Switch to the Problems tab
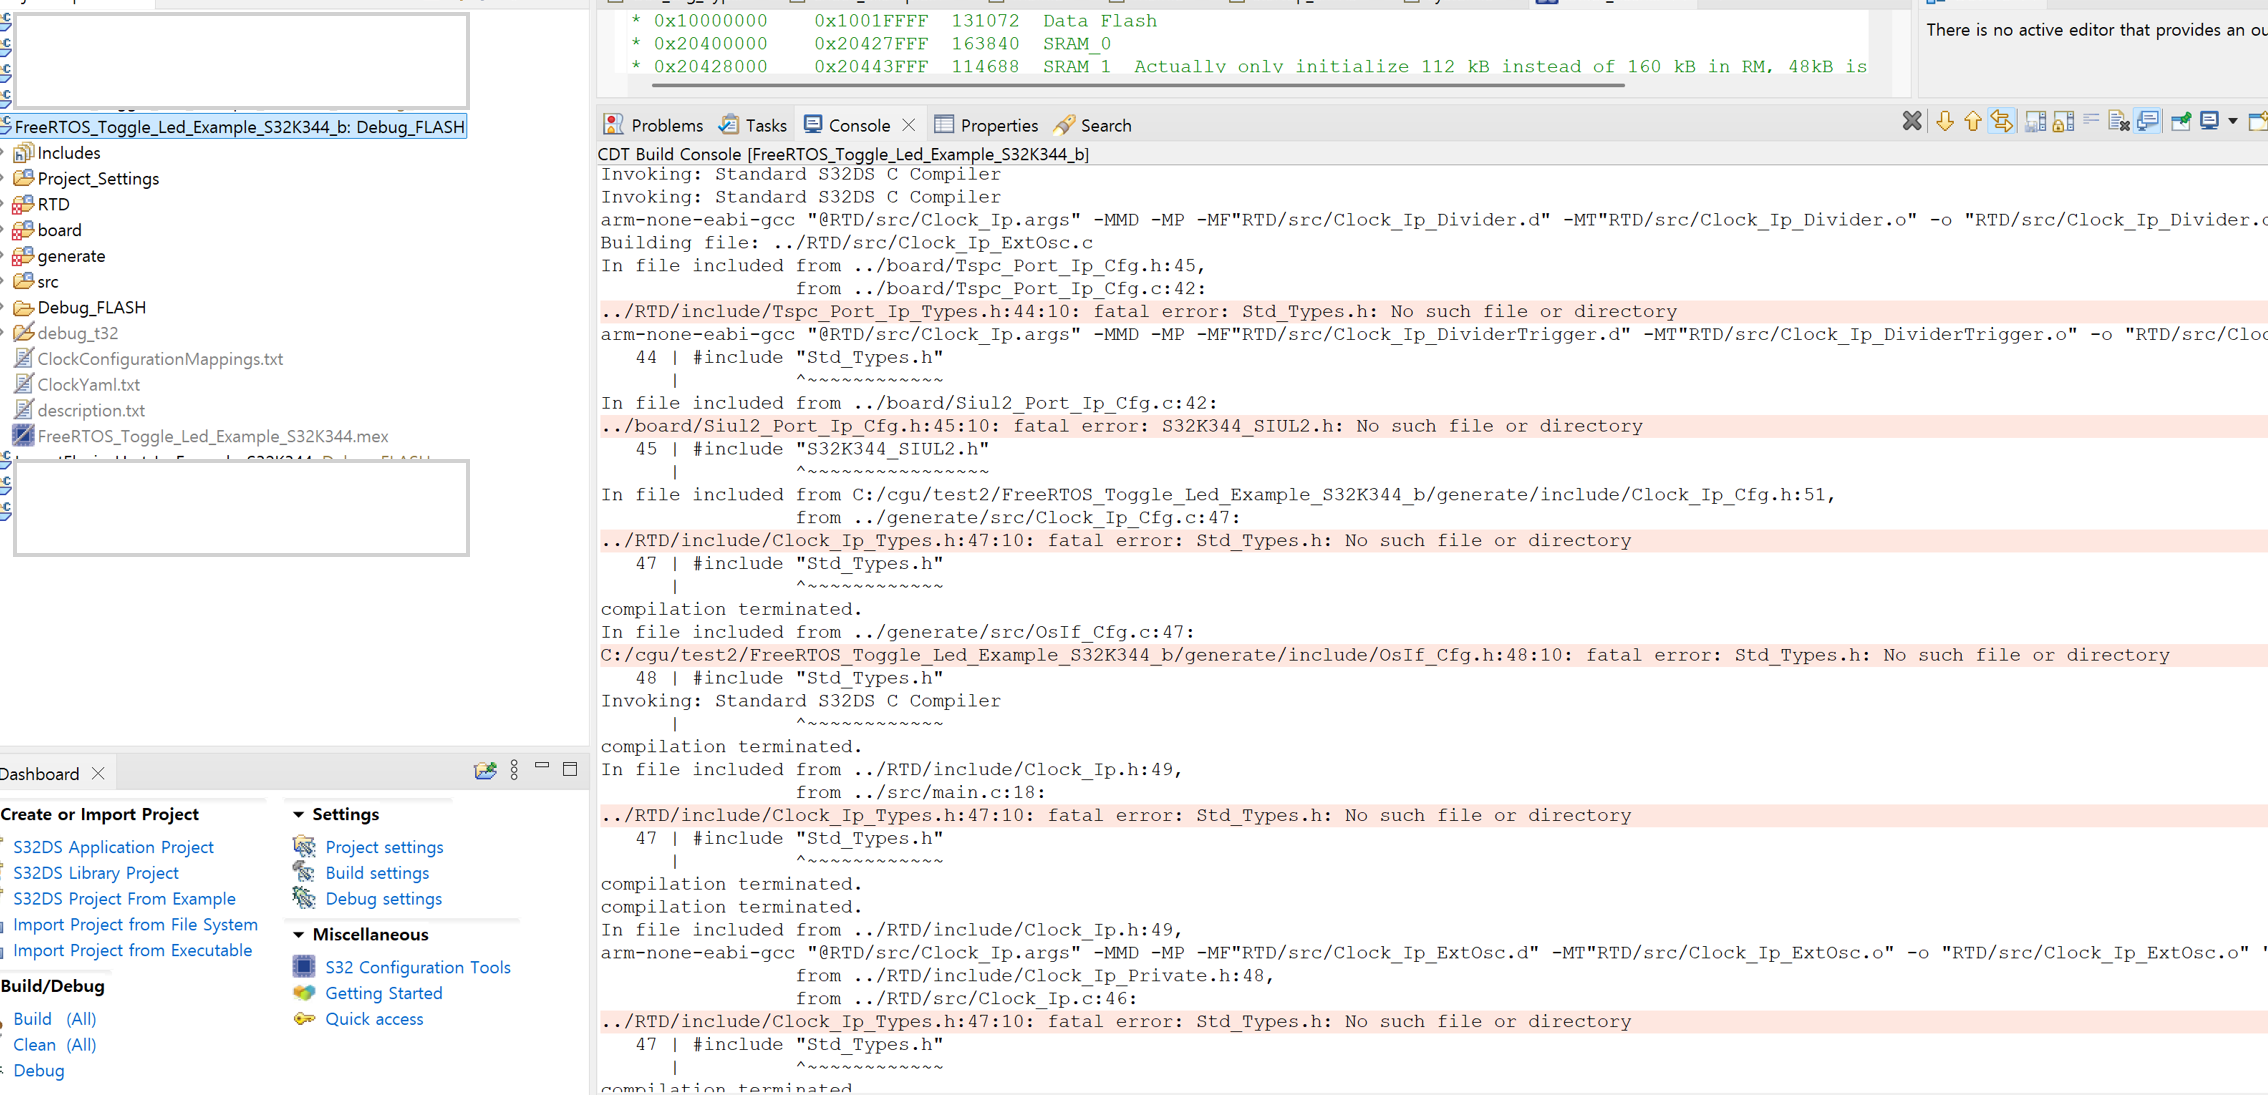The height and width of the screenshot is (1097, 2268). pos(654,125)
